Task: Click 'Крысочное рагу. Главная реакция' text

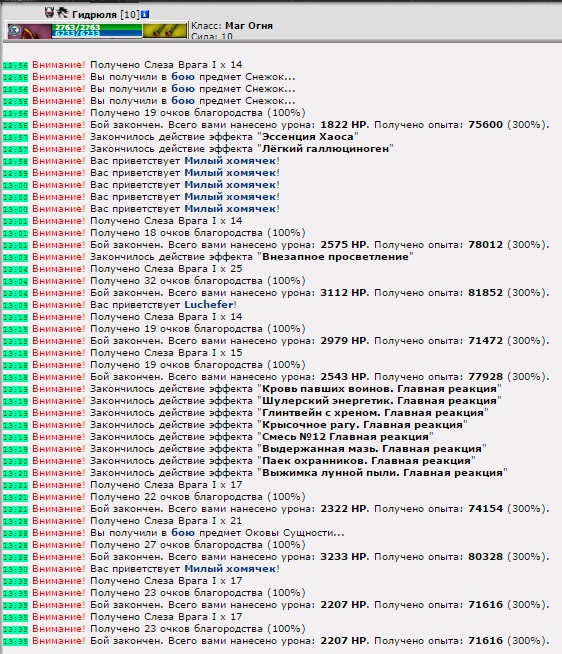Action: tap(362, 425)
